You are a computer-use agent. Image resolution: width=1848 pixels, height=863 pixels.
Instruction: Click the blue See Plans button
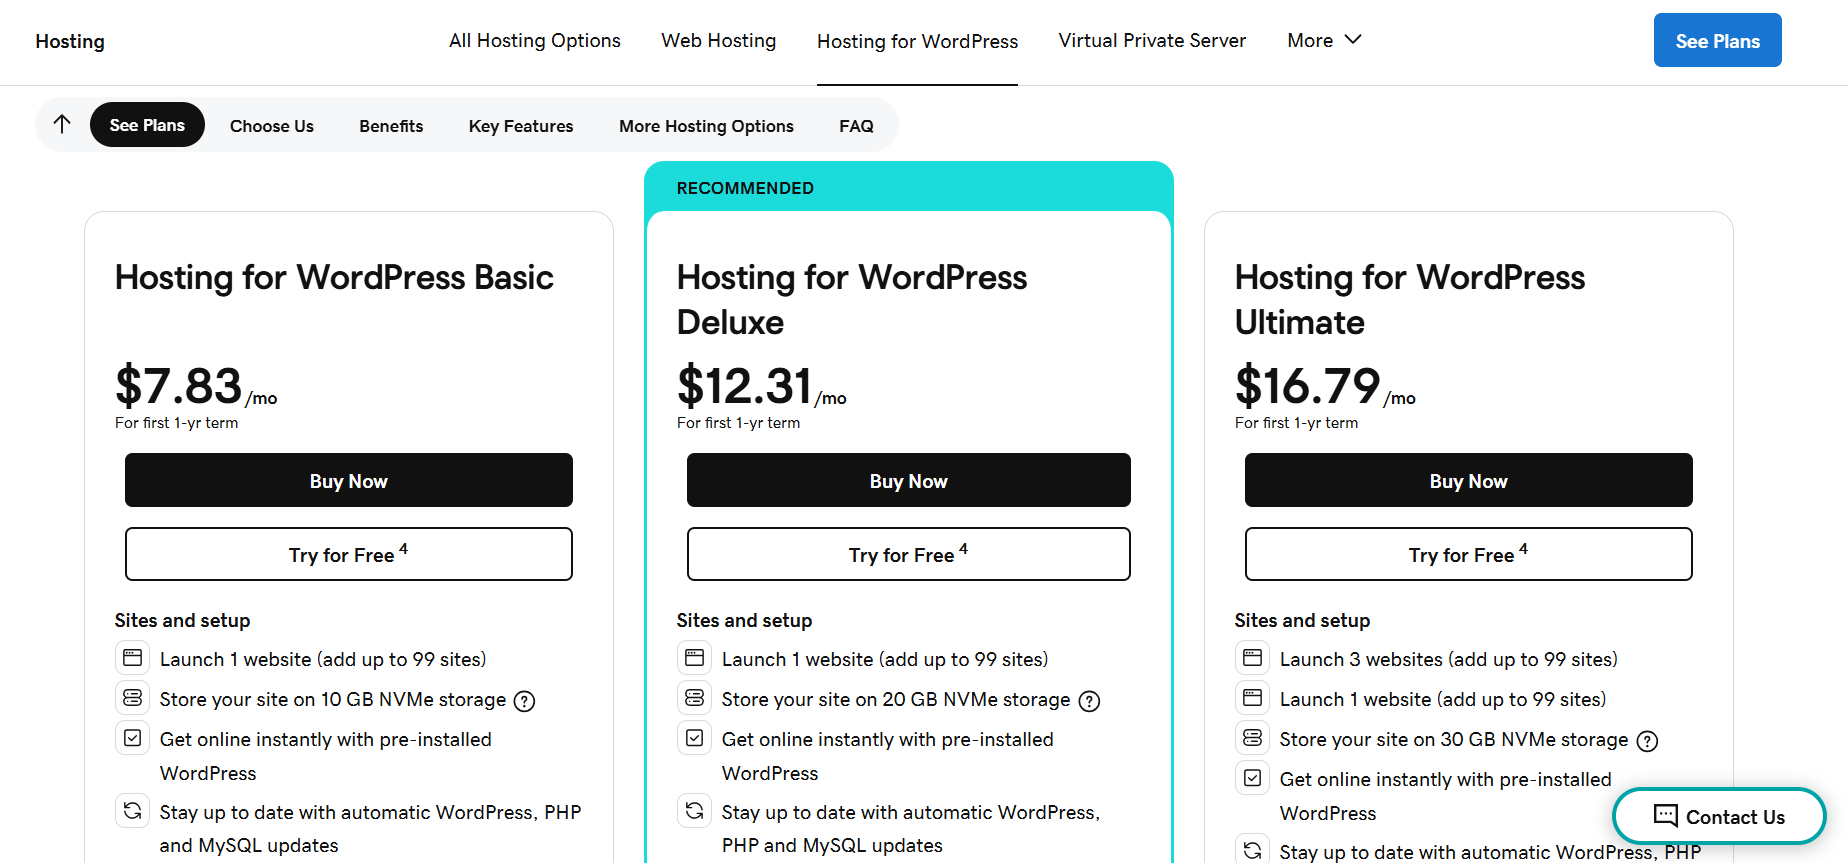pyautogui.click(x=1717, y=40)
